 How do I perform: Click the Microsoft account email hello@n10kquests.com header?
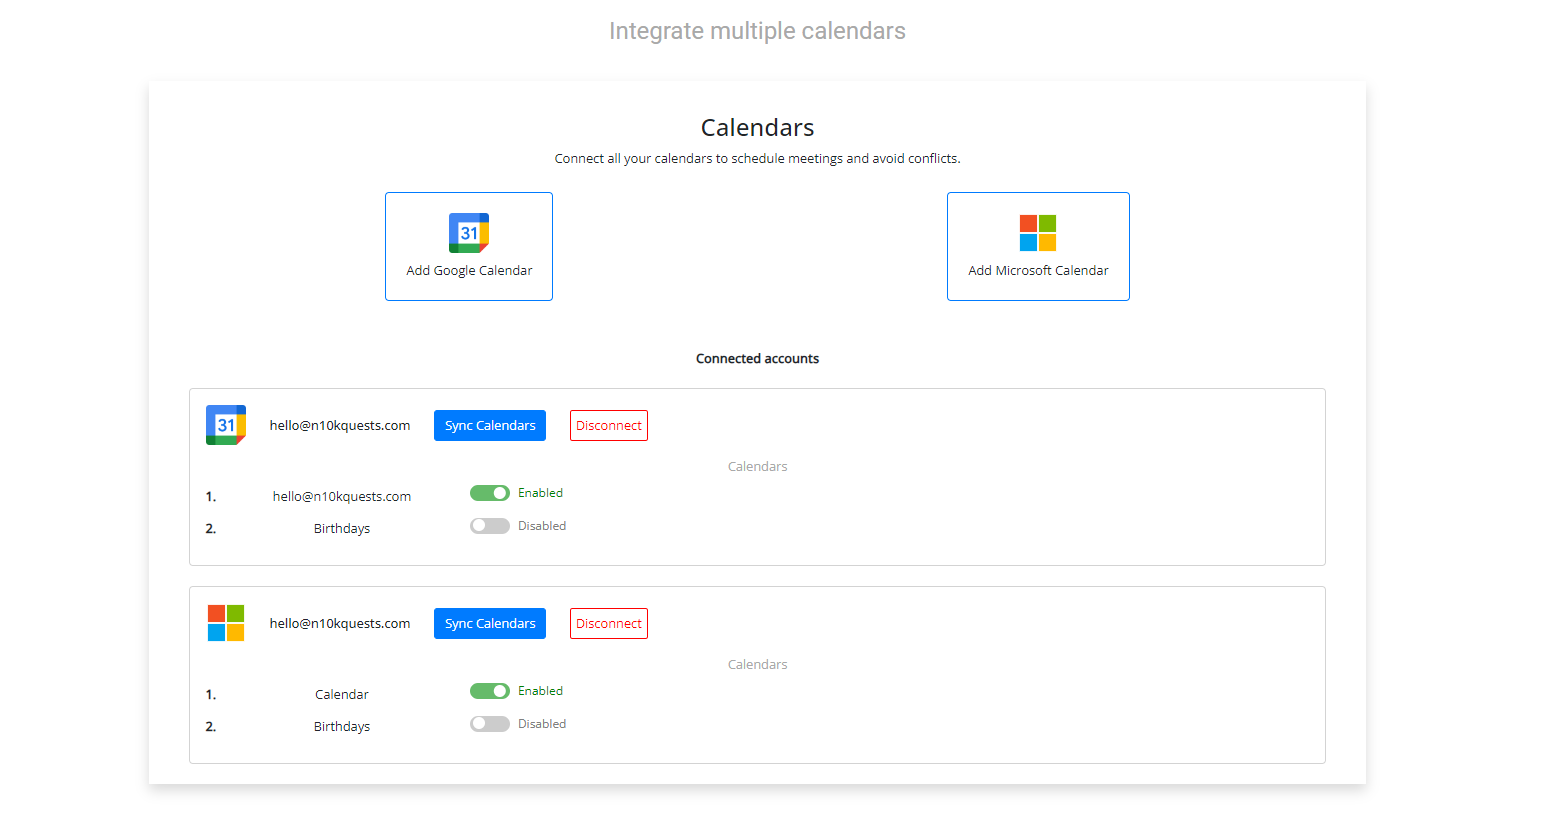click(x=340, y=623)
